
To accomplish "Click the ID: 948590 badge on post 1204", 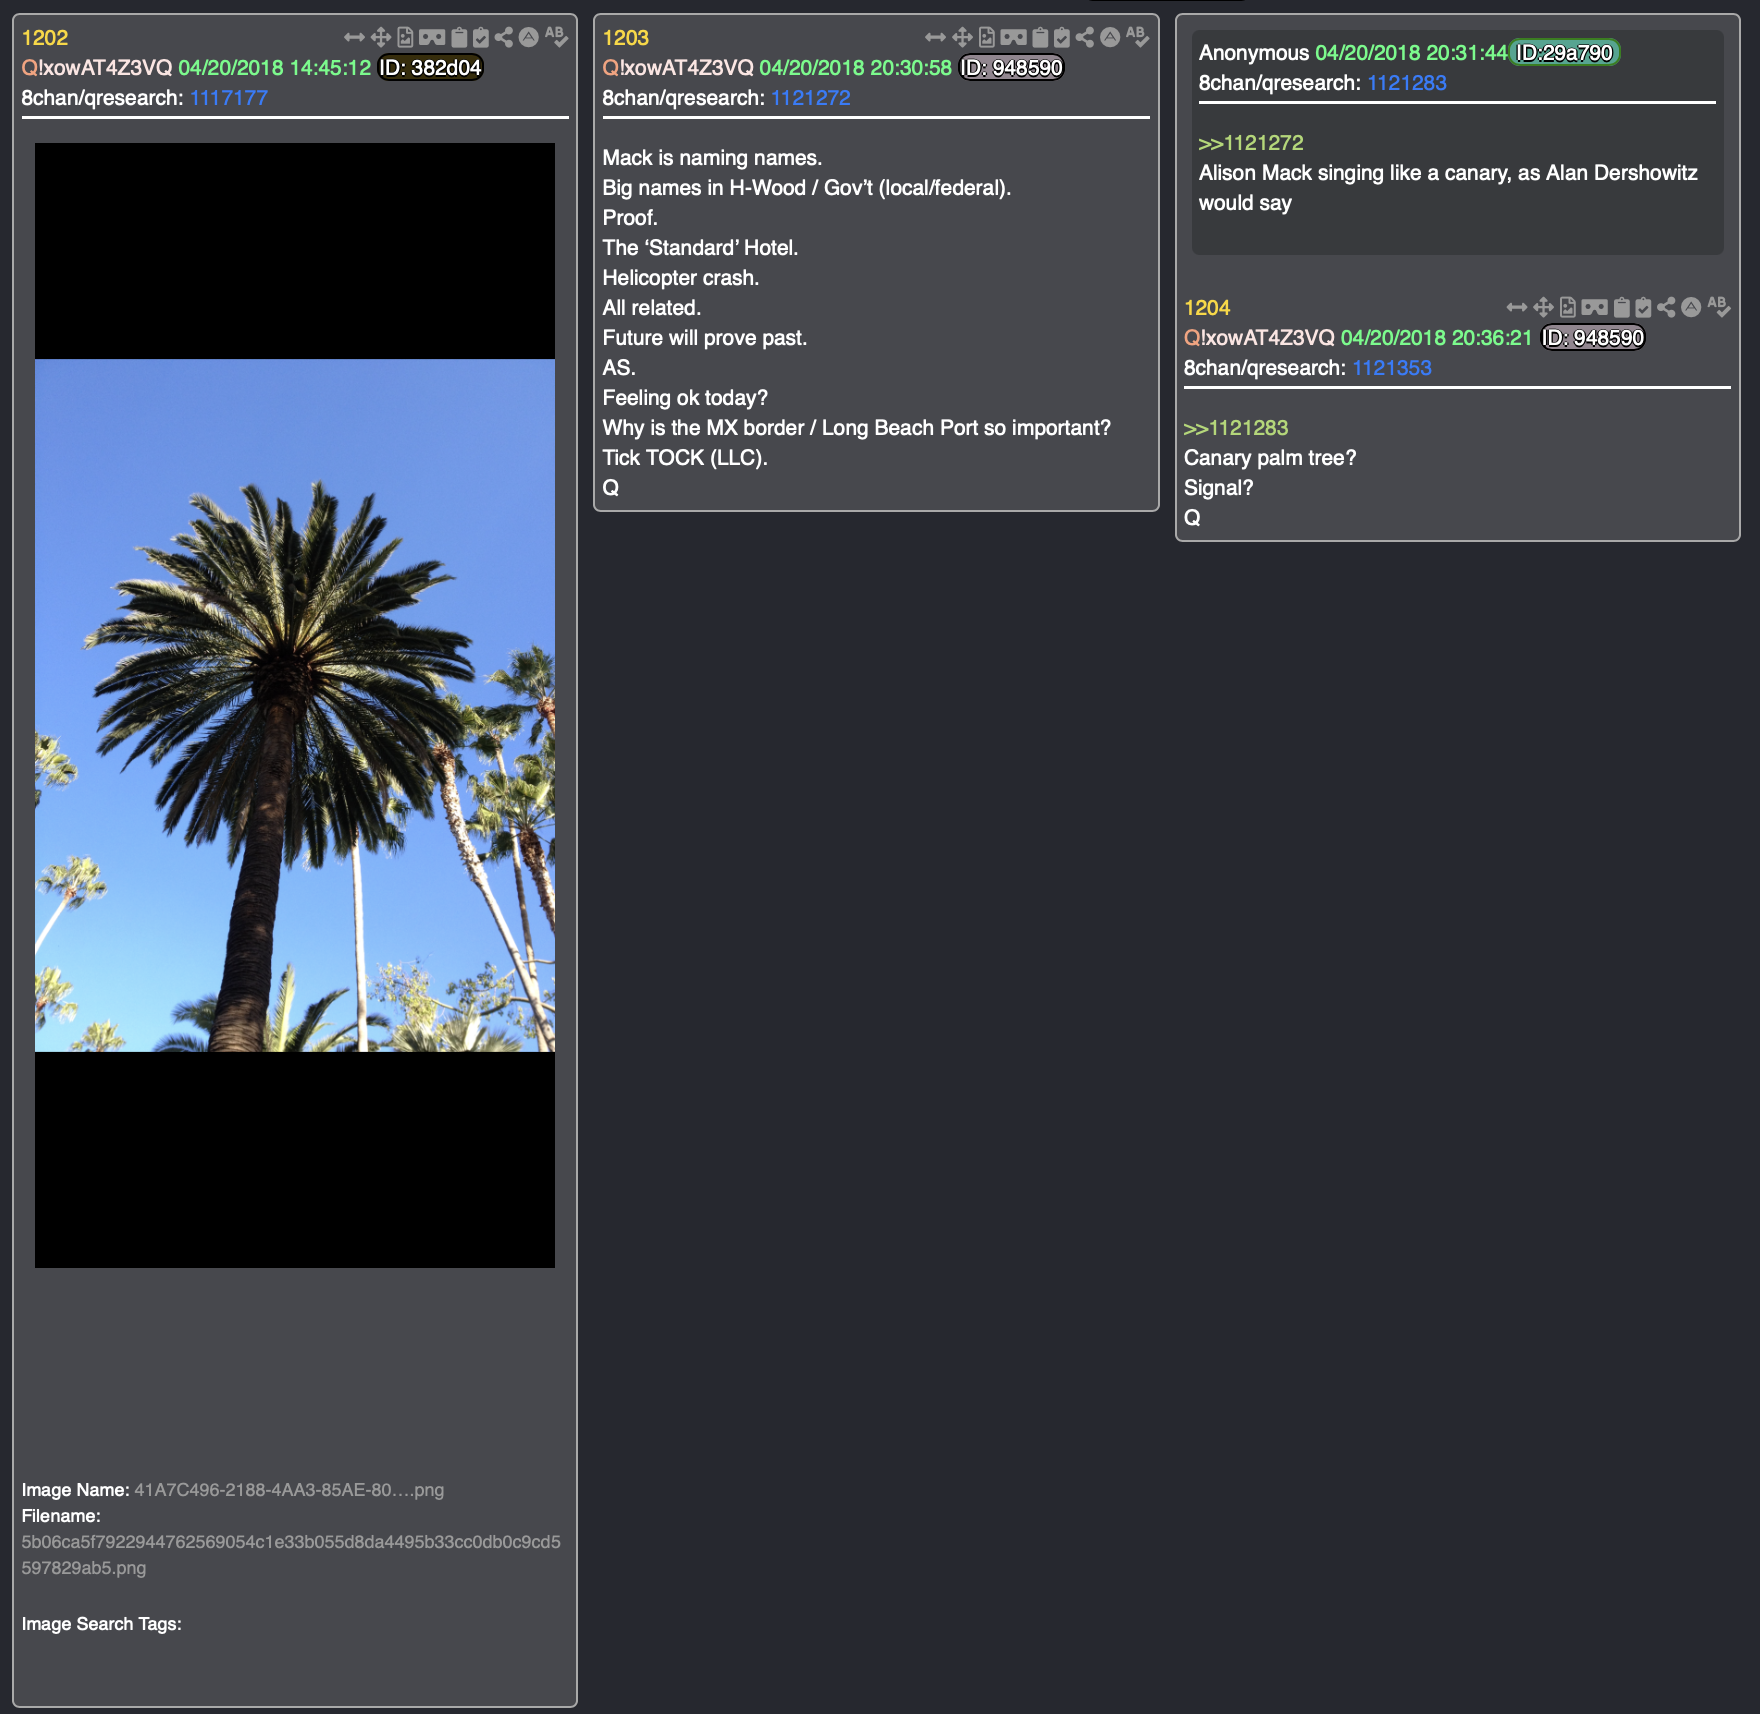I will (x=1593, y=338).
